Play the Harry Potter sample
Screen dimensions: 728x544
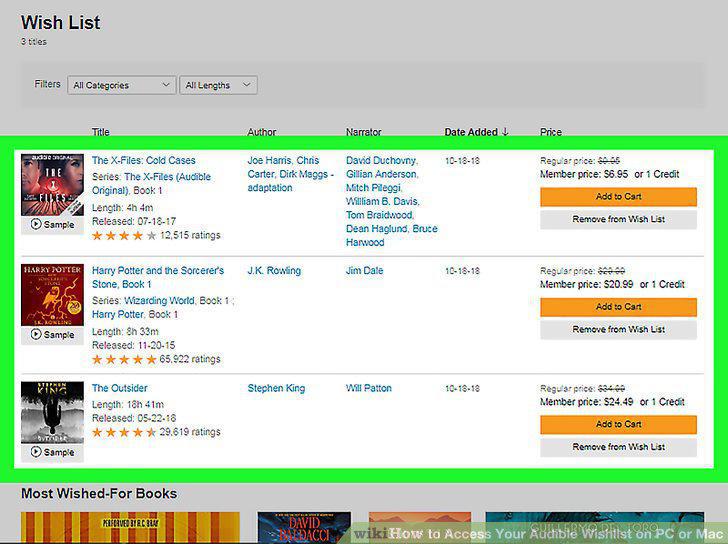click(52, 334)
